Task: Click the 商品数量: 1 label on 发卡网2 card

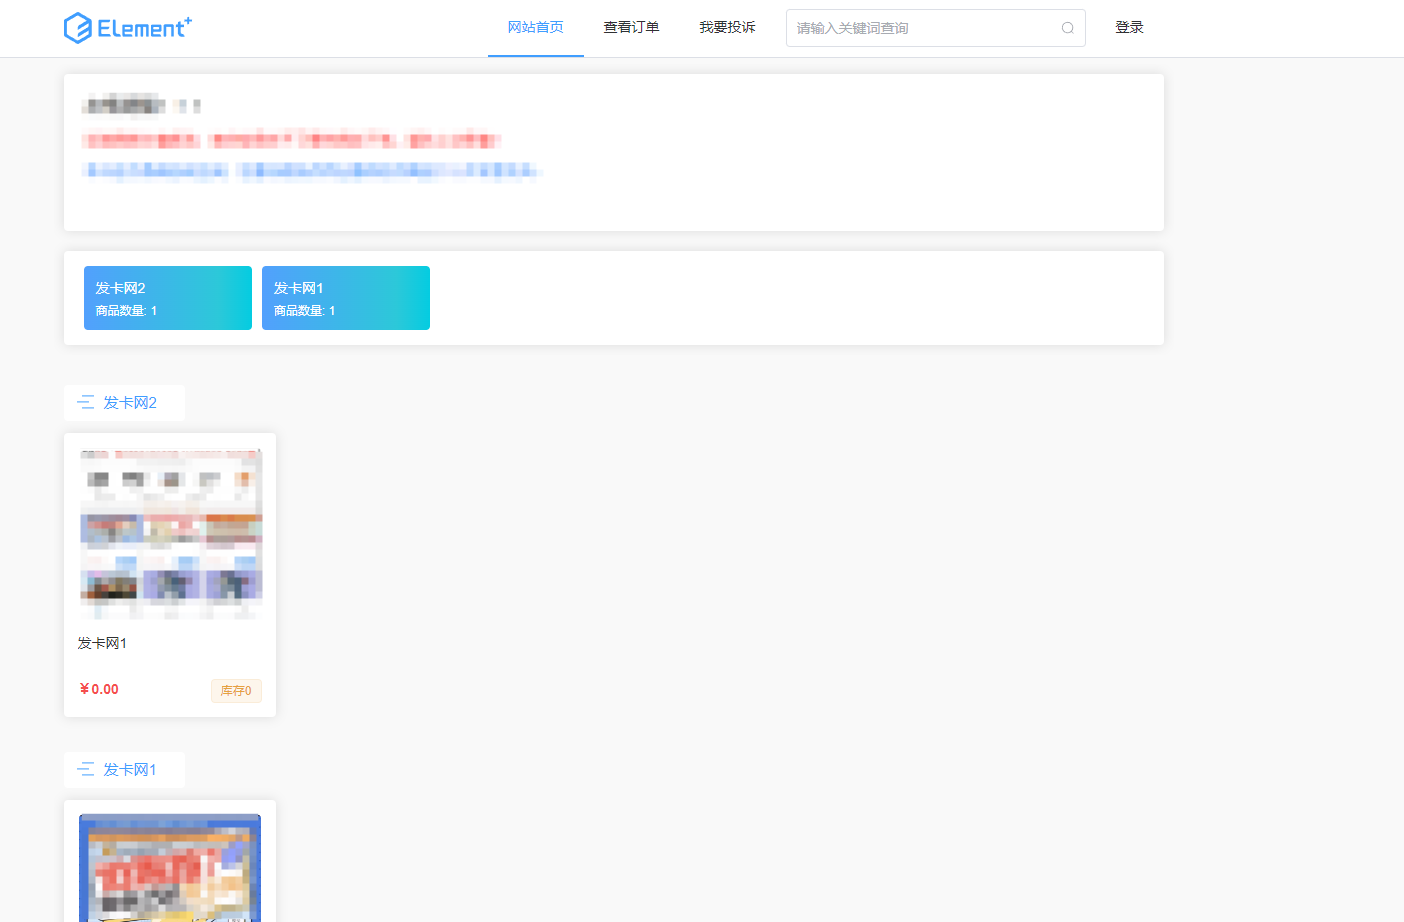Action: pyautogui.click(x=123, y=310)
